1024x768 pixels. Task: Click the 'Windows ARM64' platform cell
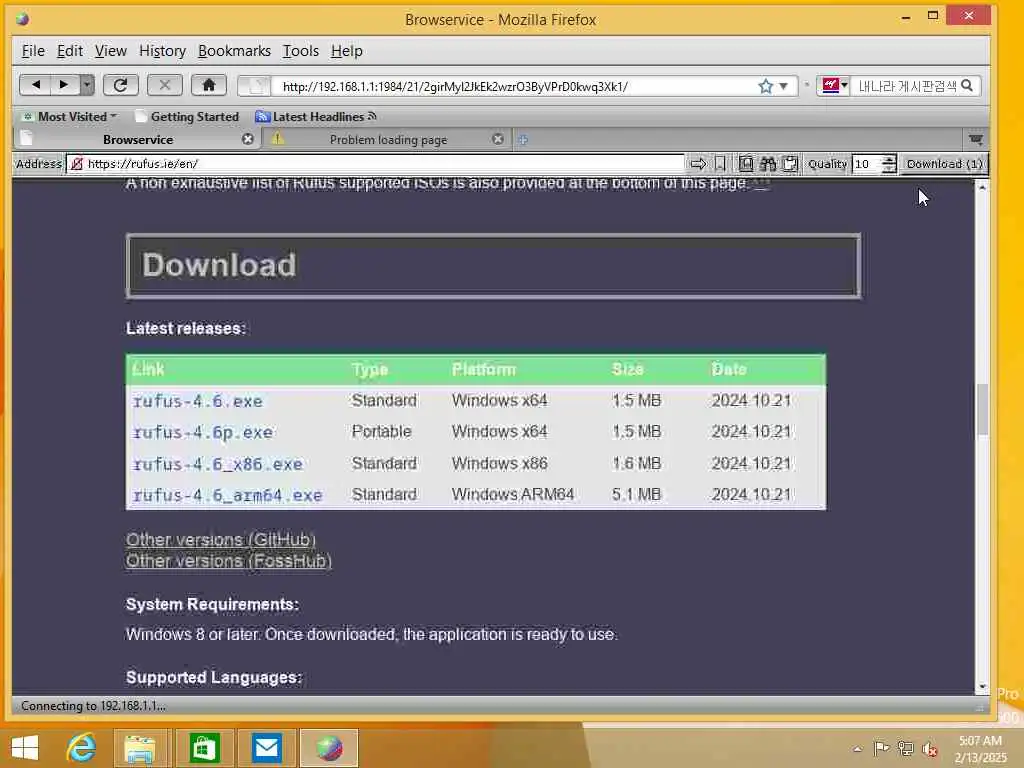coord(513,494)
